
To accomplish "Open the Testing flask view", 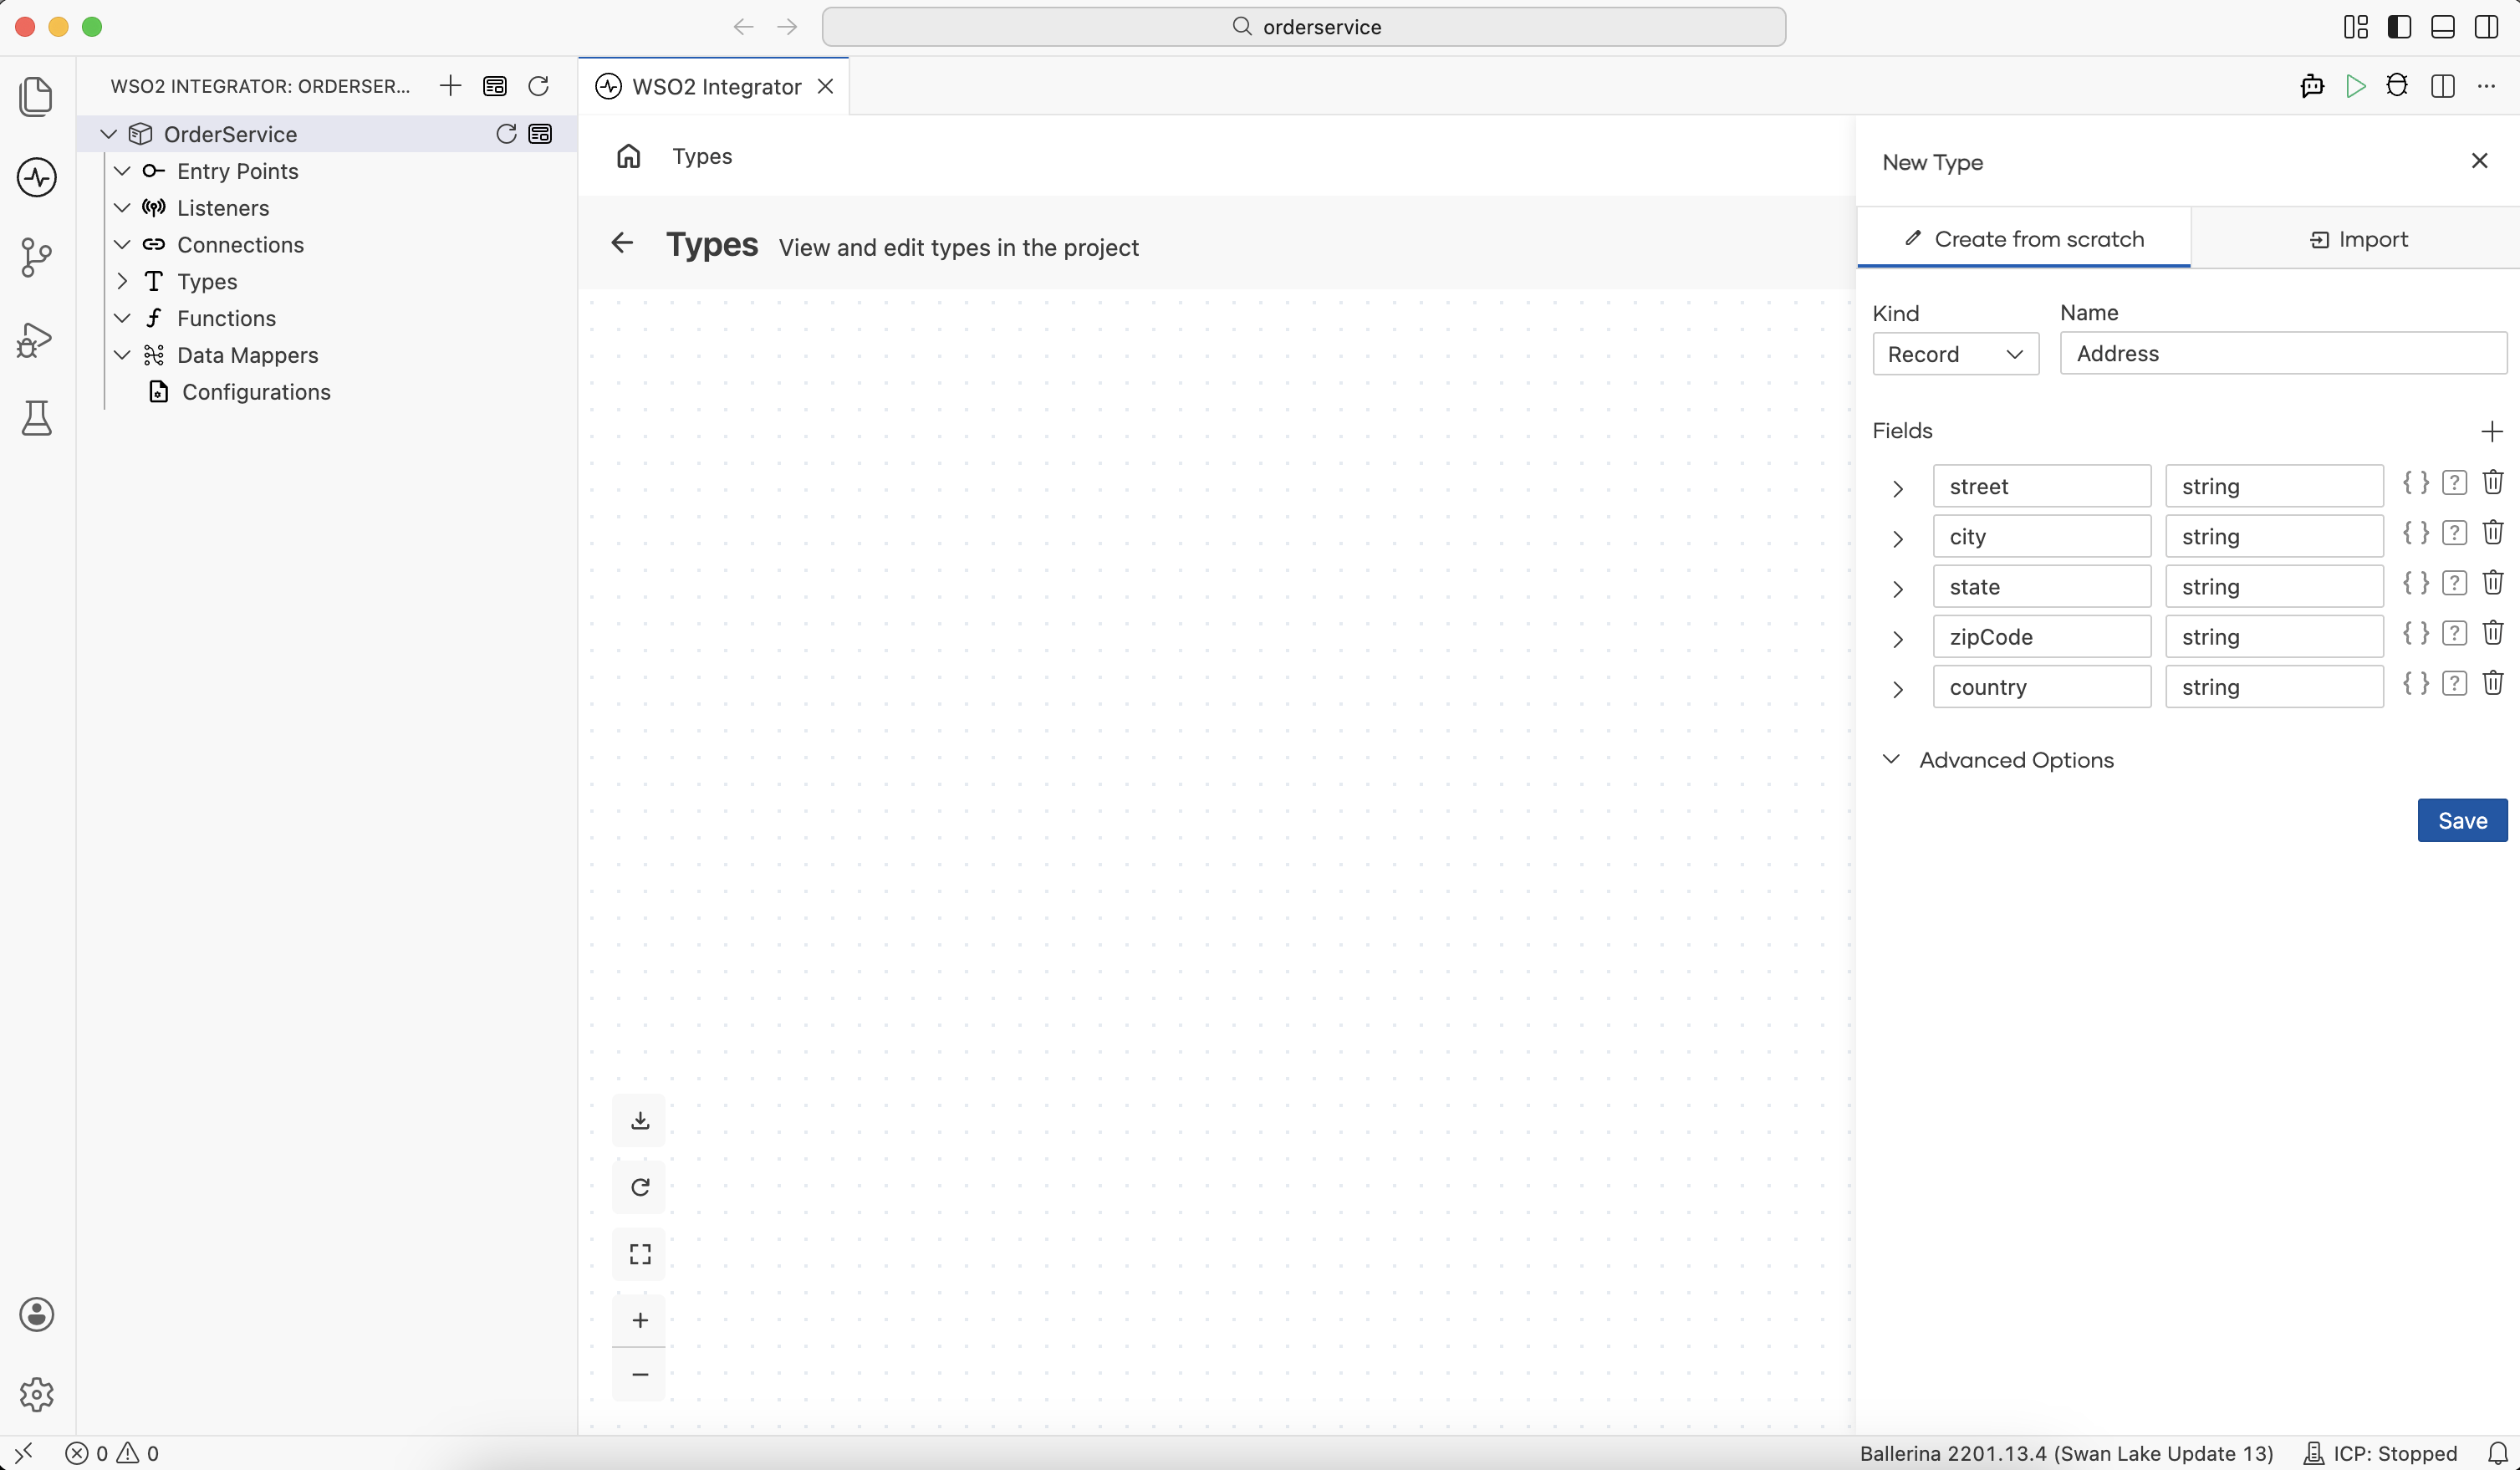I will [37, 418].
